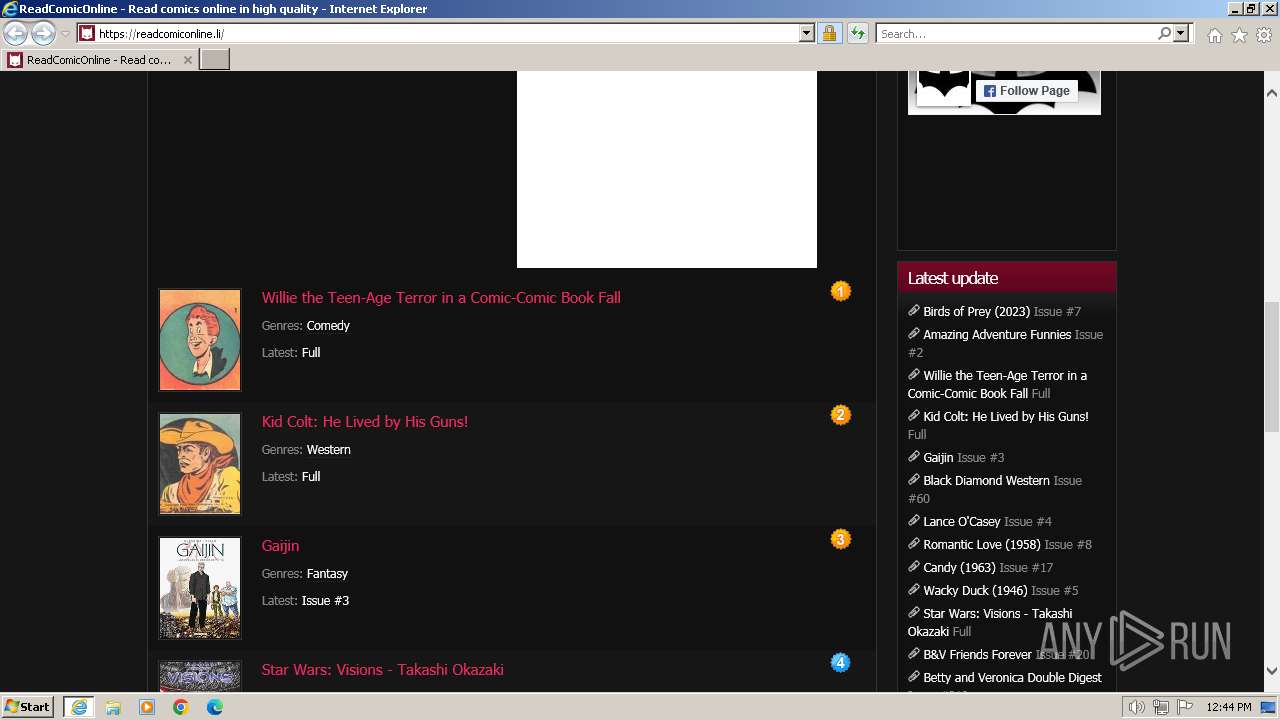Expand the address bar autocomplete dropdown
The width and height of the screenshot is (1280, 720).
pyautogui.click(x=807, y=33)
